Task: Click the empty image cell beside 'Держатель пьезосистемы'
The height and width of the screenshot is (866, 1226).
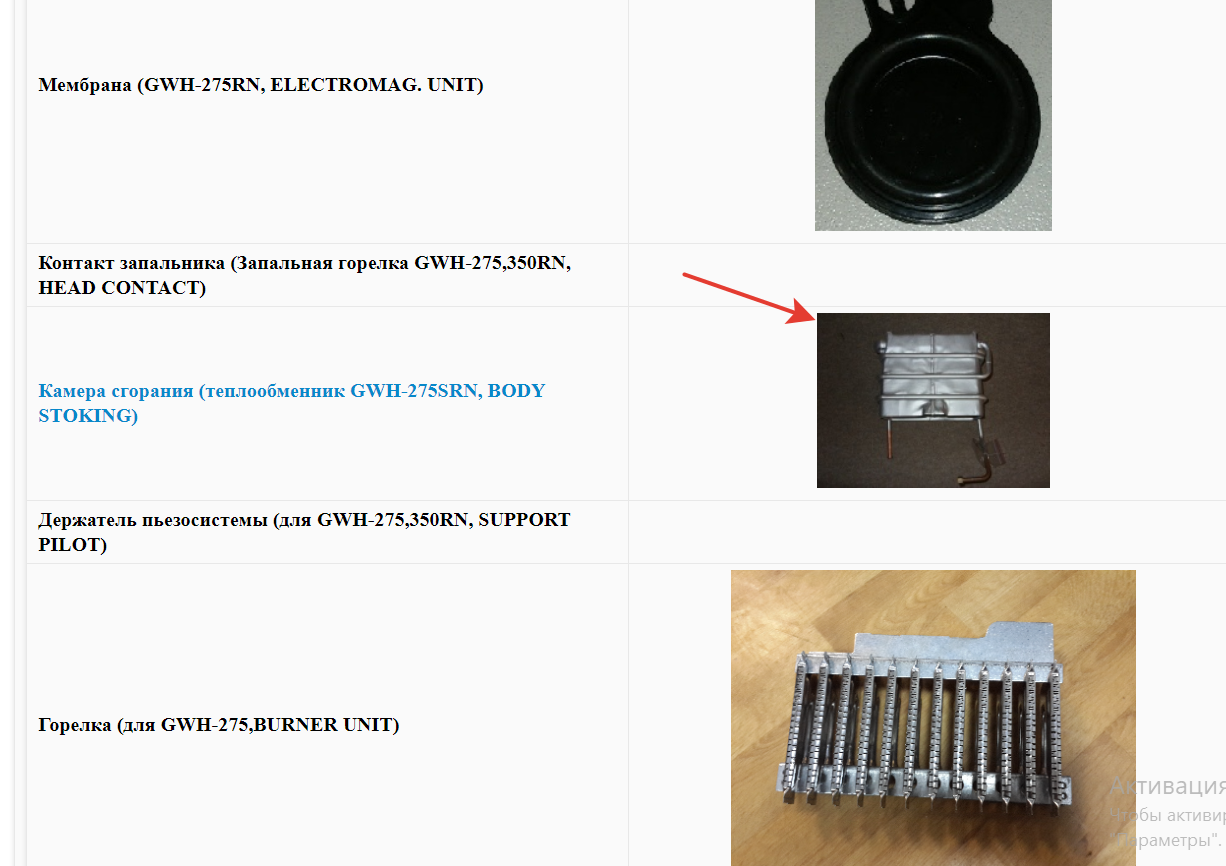Action: [927, 532]
